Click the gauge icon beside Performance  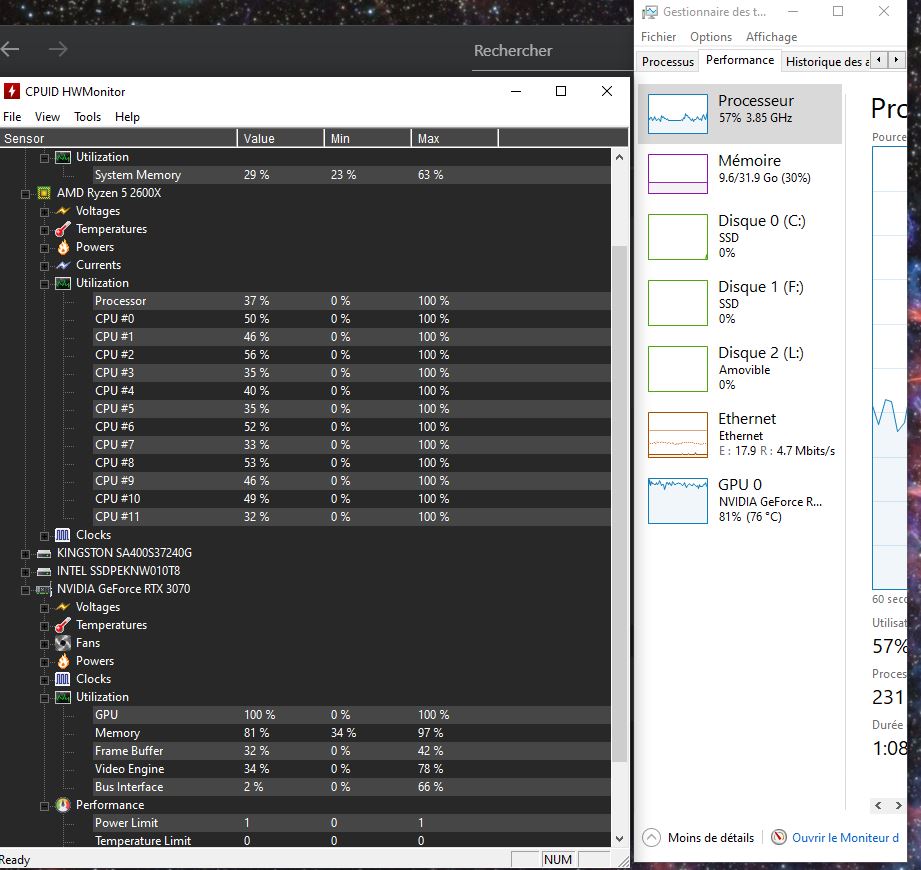[x=63, y=805]
